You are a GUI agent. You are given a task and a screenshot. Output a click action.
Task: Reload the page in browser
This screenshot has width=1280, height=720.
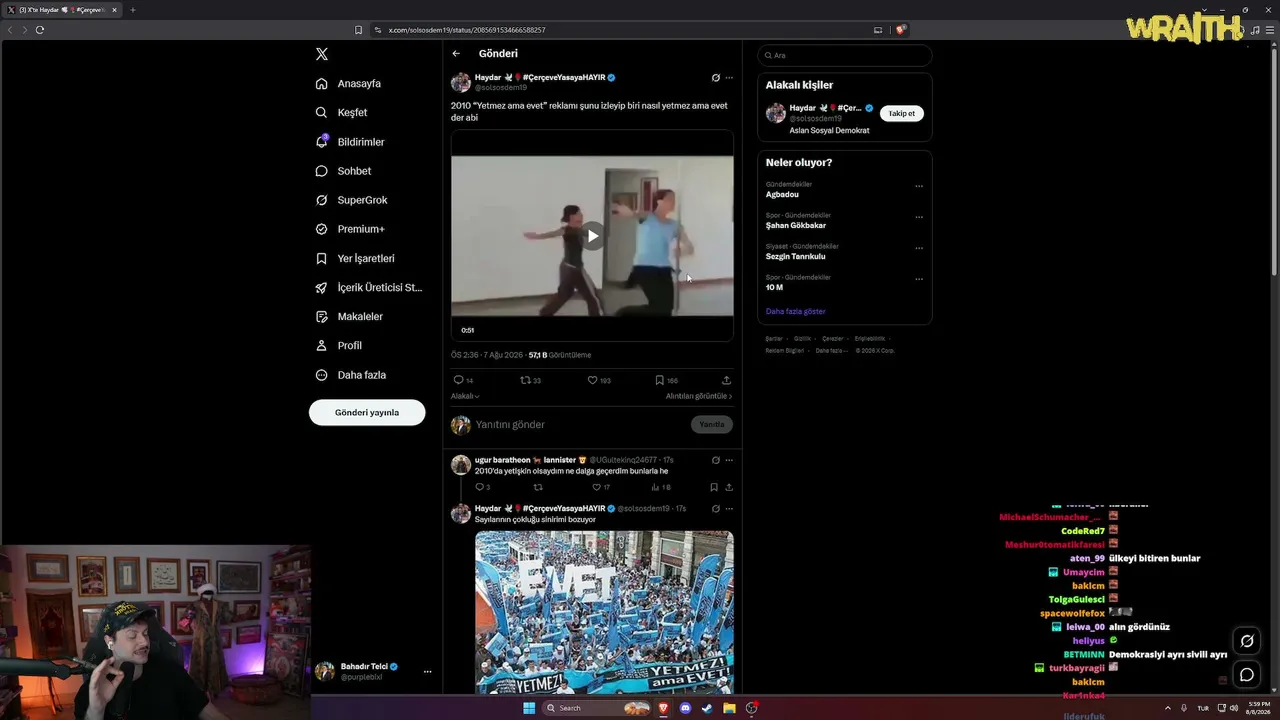click(40, 30)
